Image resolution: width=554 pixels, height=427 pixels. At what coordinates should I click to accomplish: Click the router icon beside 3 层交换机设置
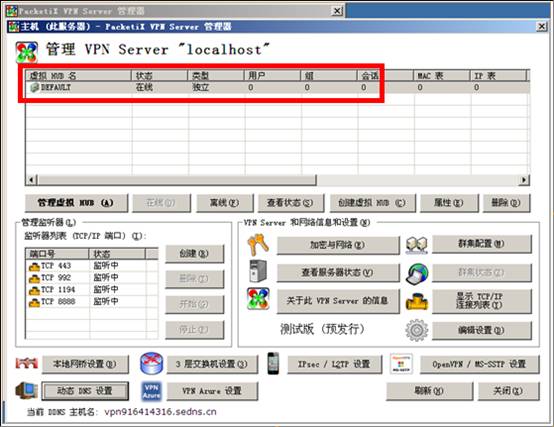point(151,363)
